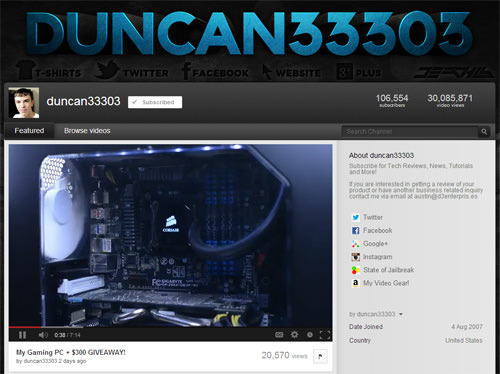Click the 20,570 views count

[284, 355]
